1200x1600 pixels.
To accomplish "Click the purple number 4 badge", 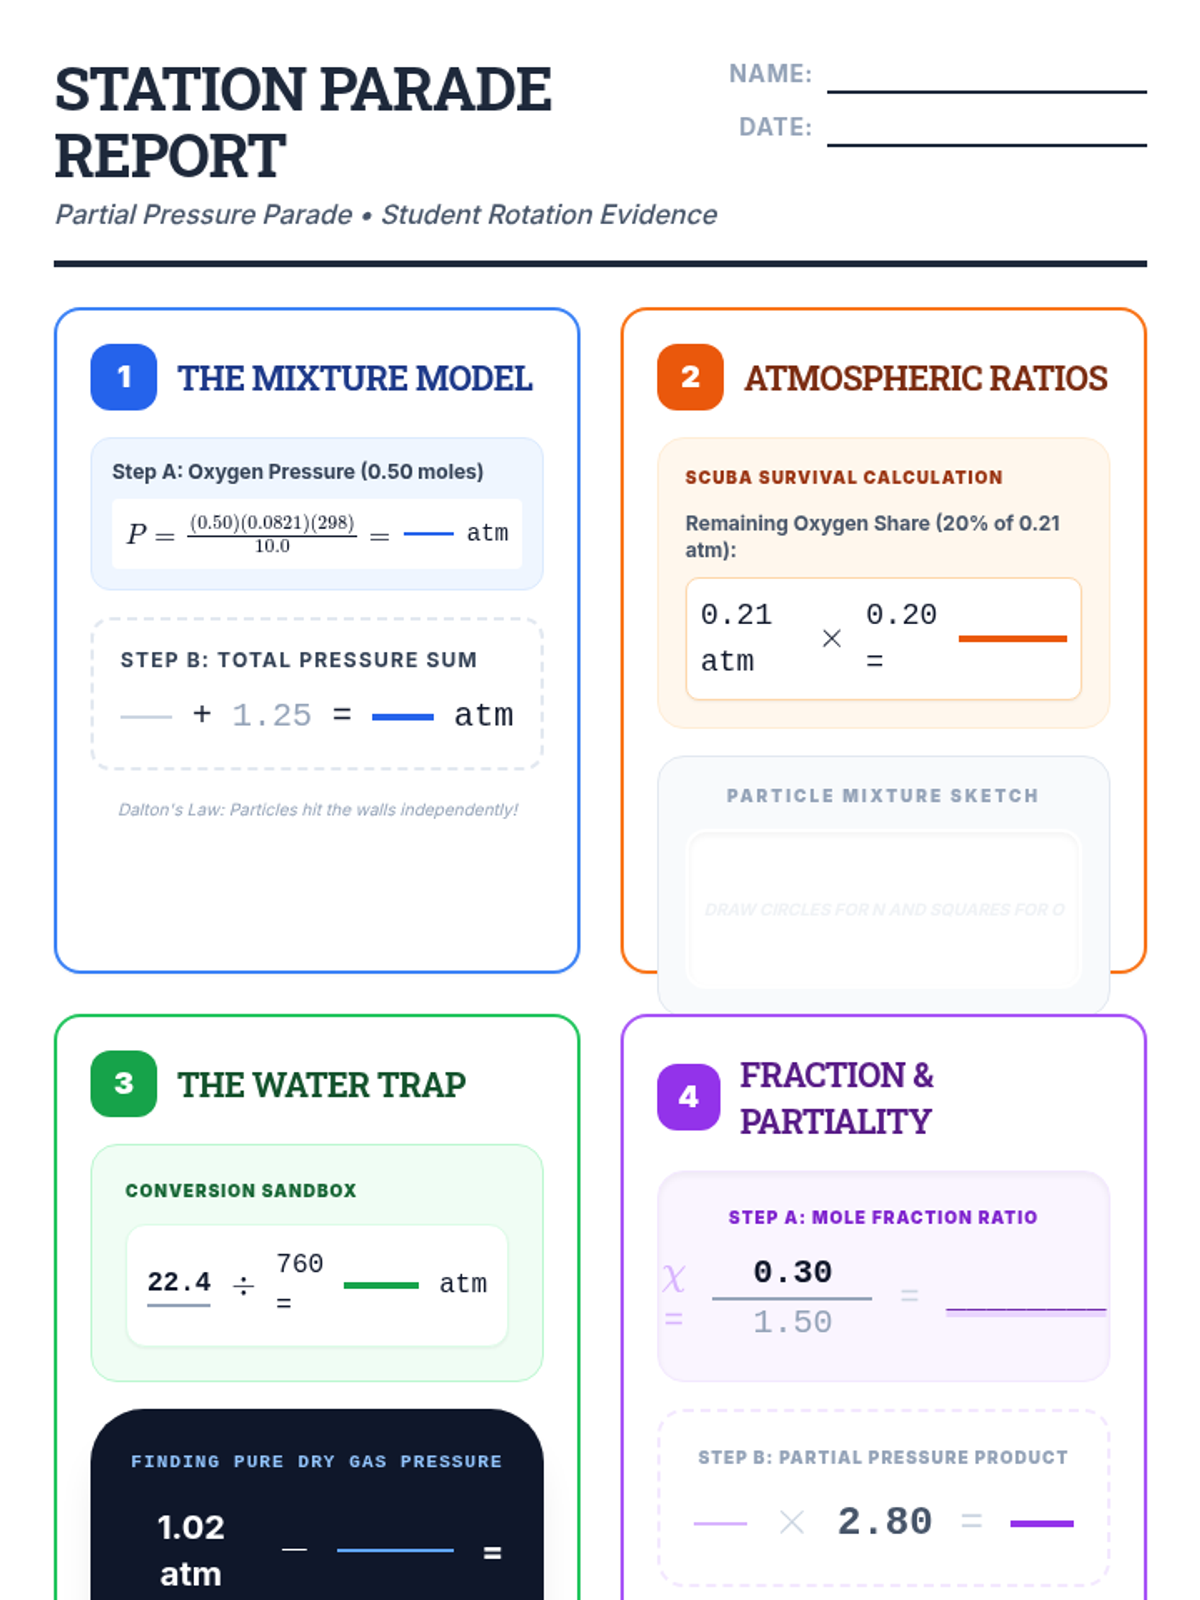I will (688, 1097).
